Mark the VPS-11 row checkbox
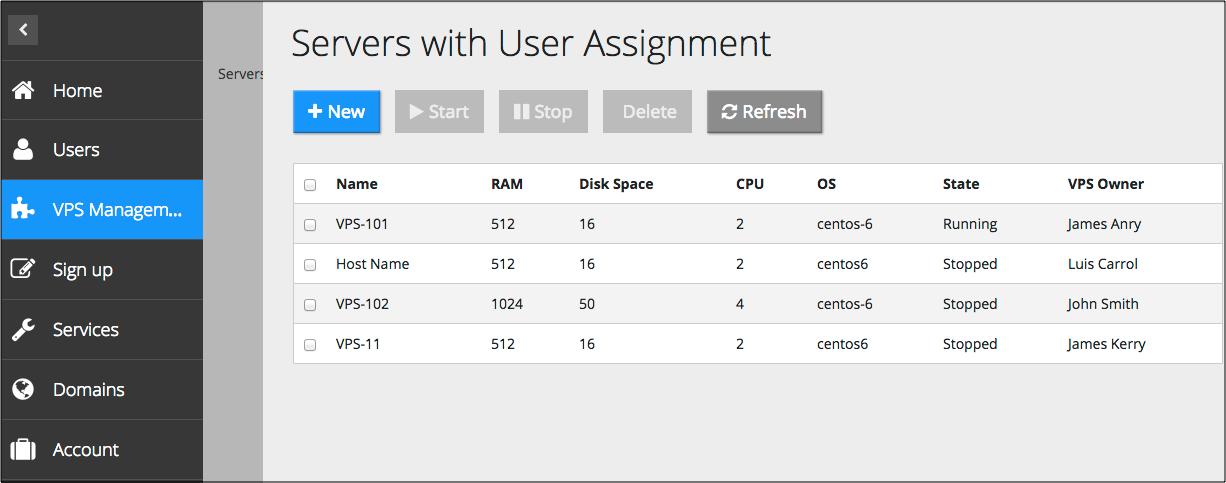Screen dimensions: 1226x483 click(310, 345)
